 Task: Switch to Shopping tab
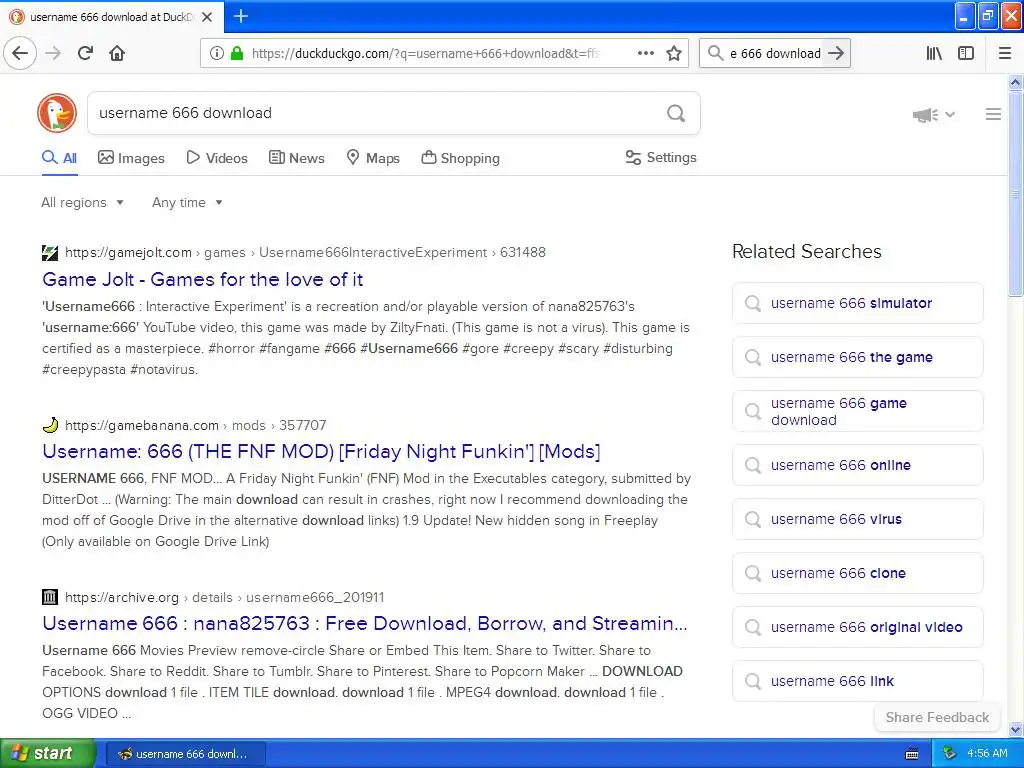[460, 158]
